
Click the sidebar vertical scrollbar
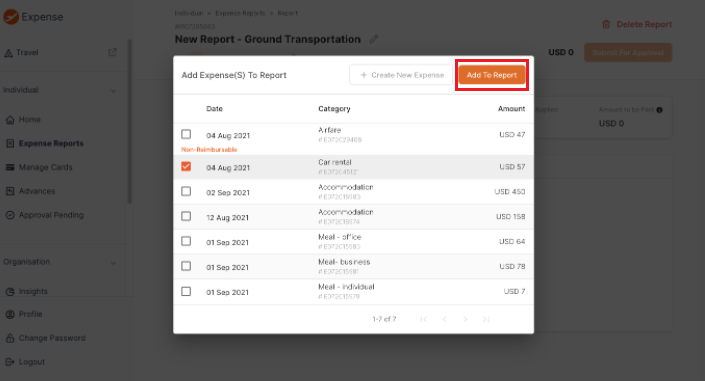pos(130,121)
